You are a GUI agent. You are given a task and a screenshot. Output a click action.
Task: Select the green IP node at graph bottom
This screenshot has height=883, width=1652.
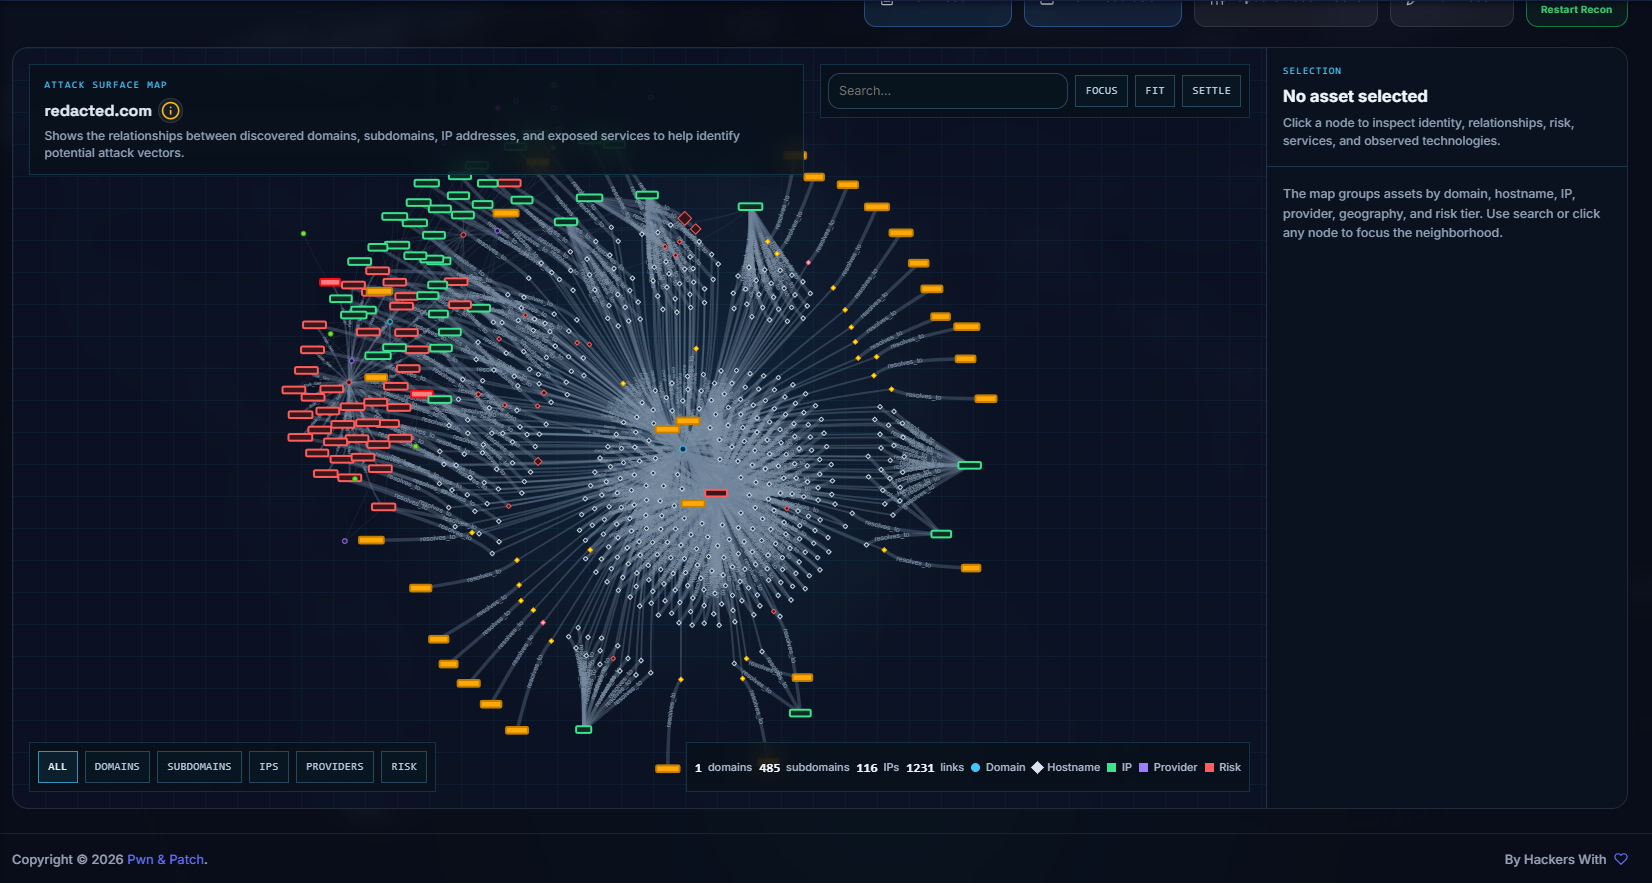pos(584,729)
